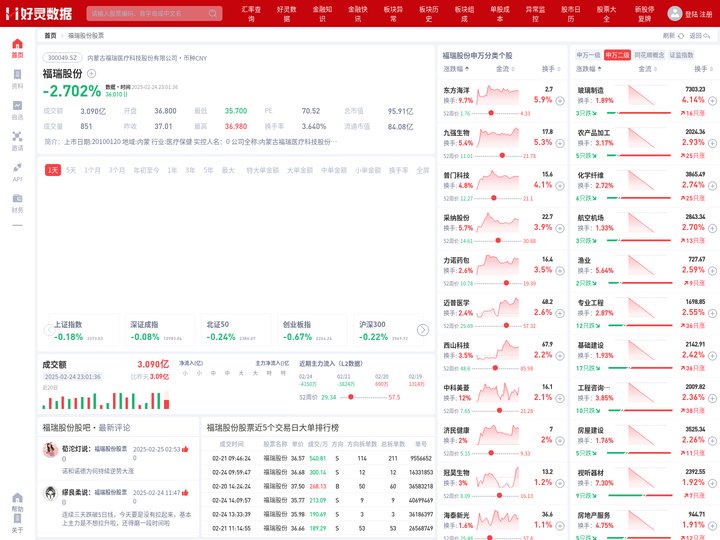The image size is (720, 540).
Task: Open 板块异常 in top menu
Action: pos(394,14)
